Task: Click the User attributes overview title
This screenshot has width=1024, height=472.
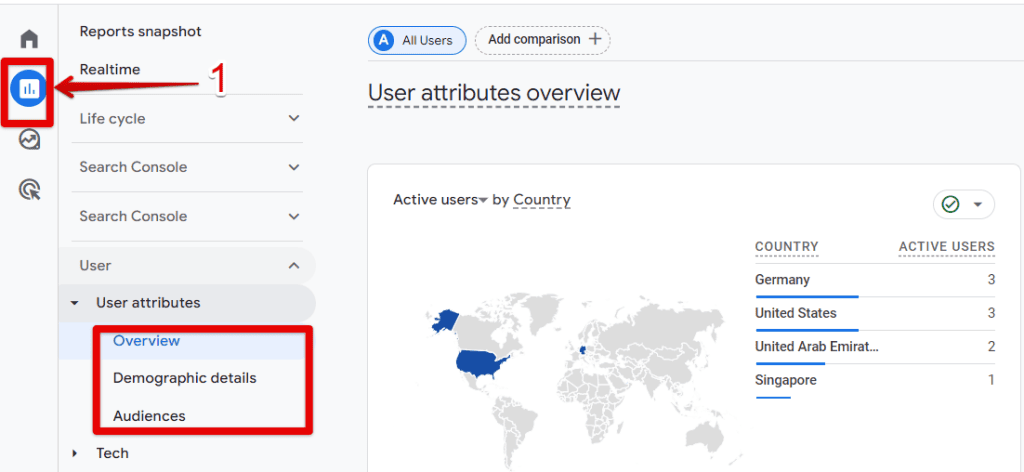Action: point(494,93)
